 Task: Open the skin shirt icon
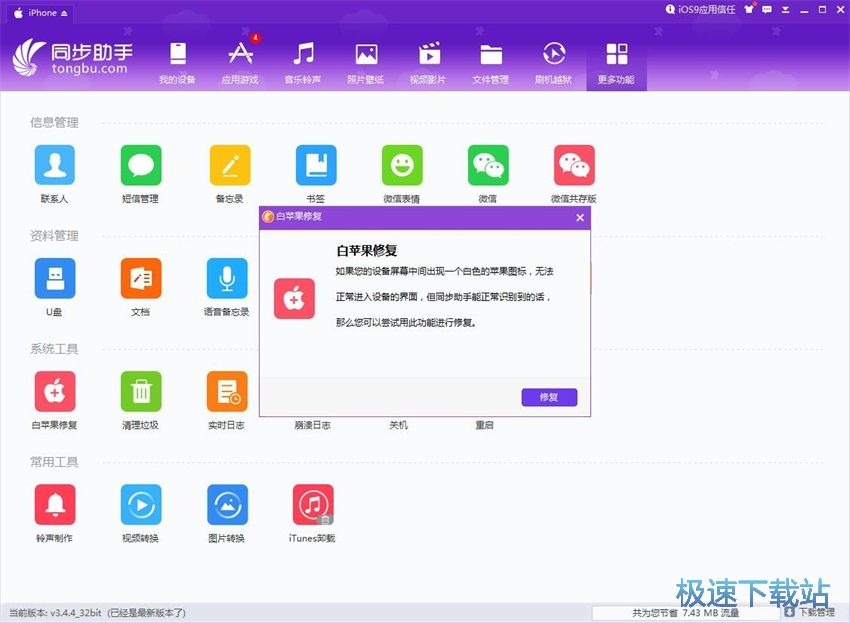[749, 9]
